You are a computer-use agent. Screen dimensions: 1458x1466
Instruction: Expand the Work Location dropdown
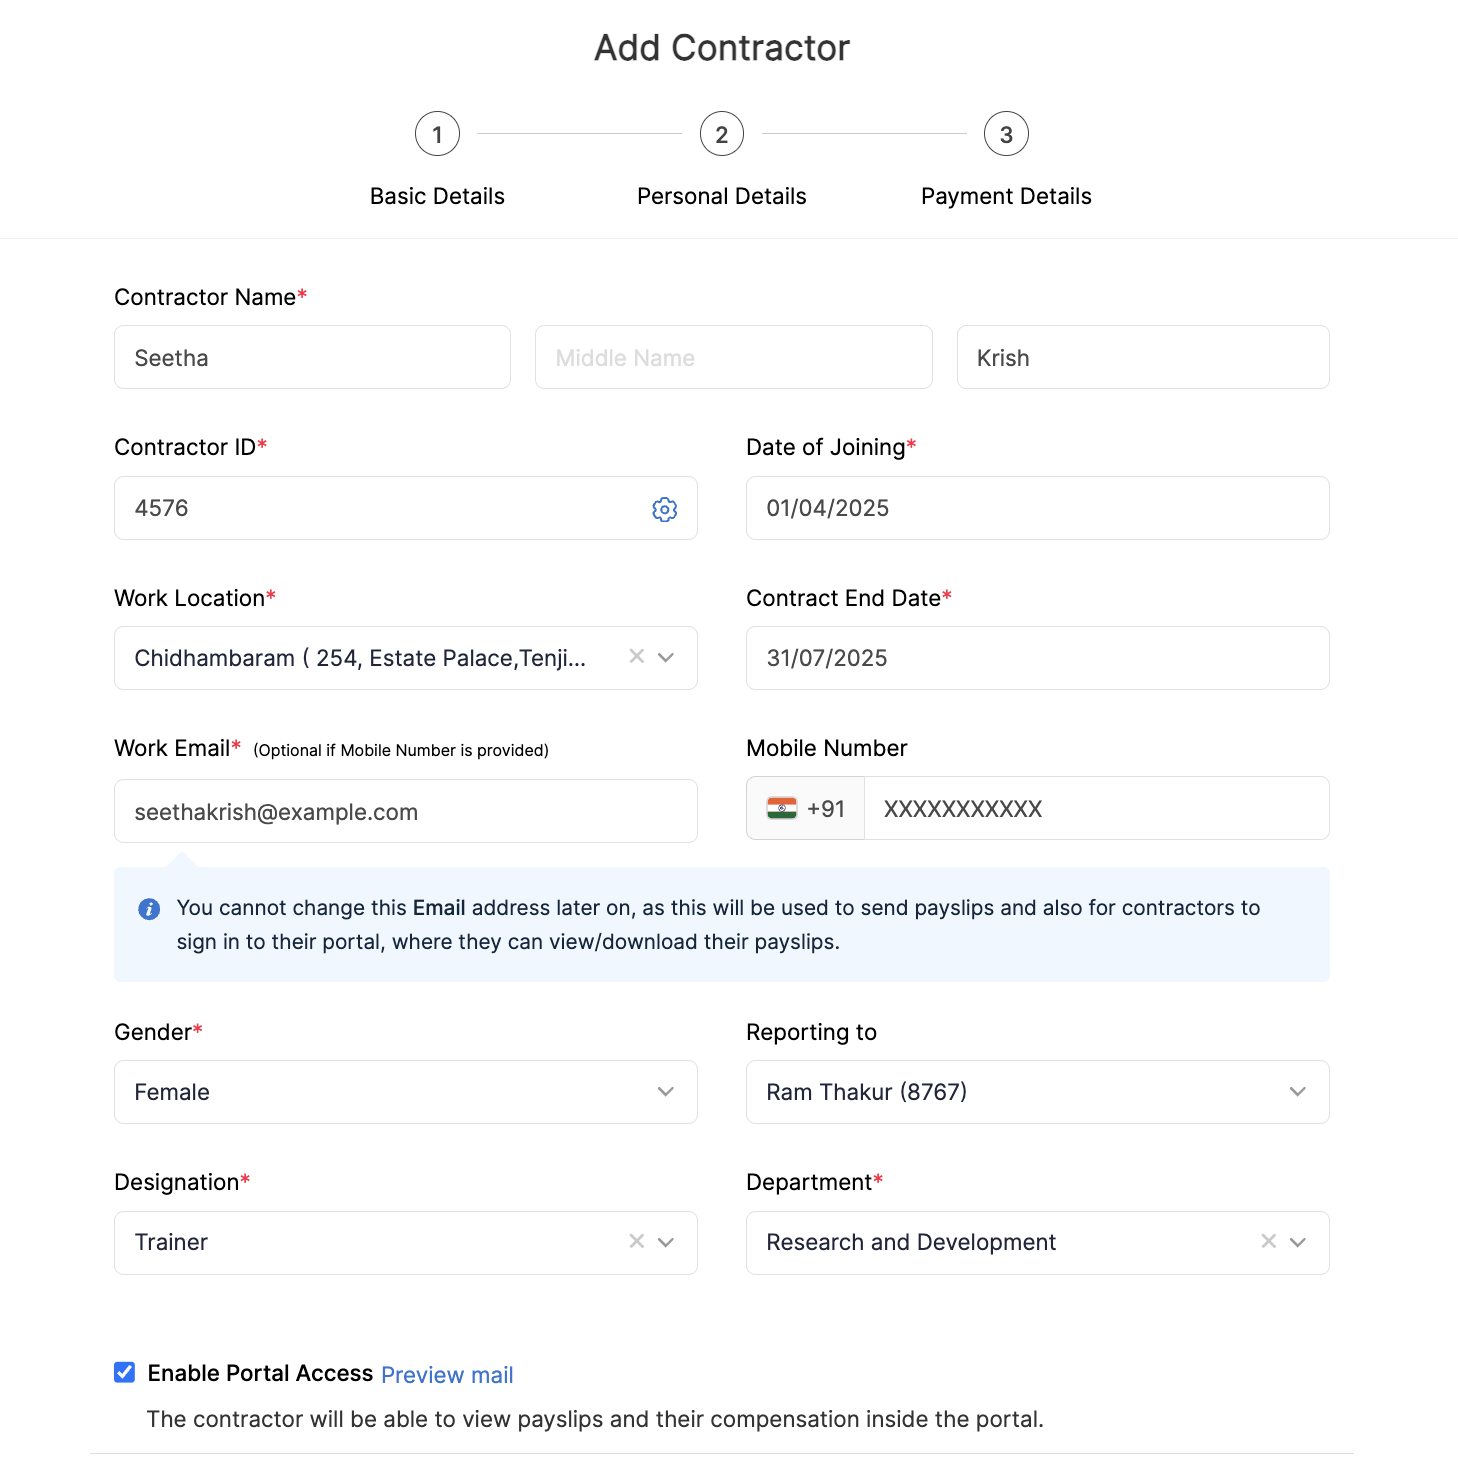(666, 657)
